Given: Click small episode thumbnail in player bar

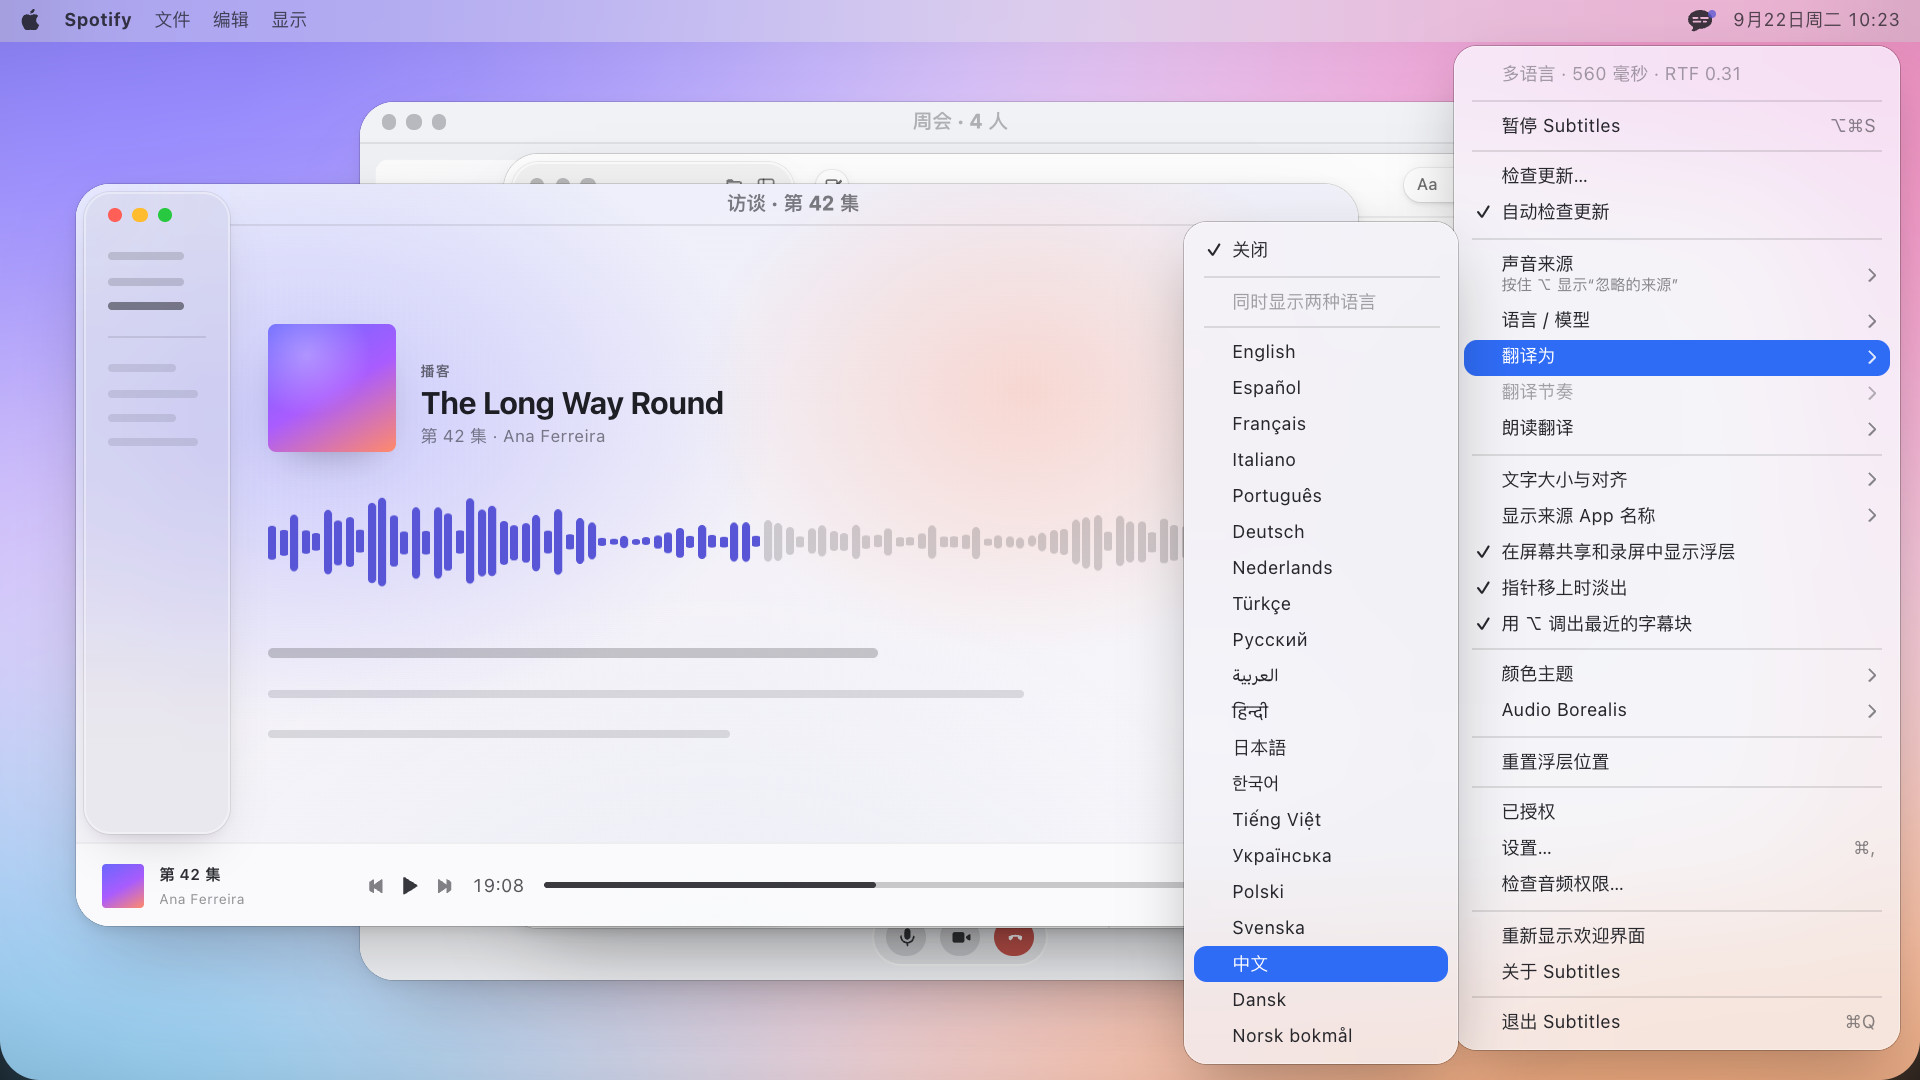Looking at the screenshot, I should pyautogui.click(x=123, y=886).
